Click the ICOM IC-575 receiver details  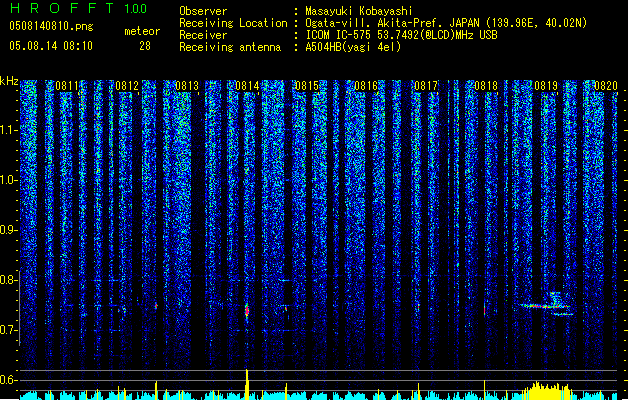401,35
